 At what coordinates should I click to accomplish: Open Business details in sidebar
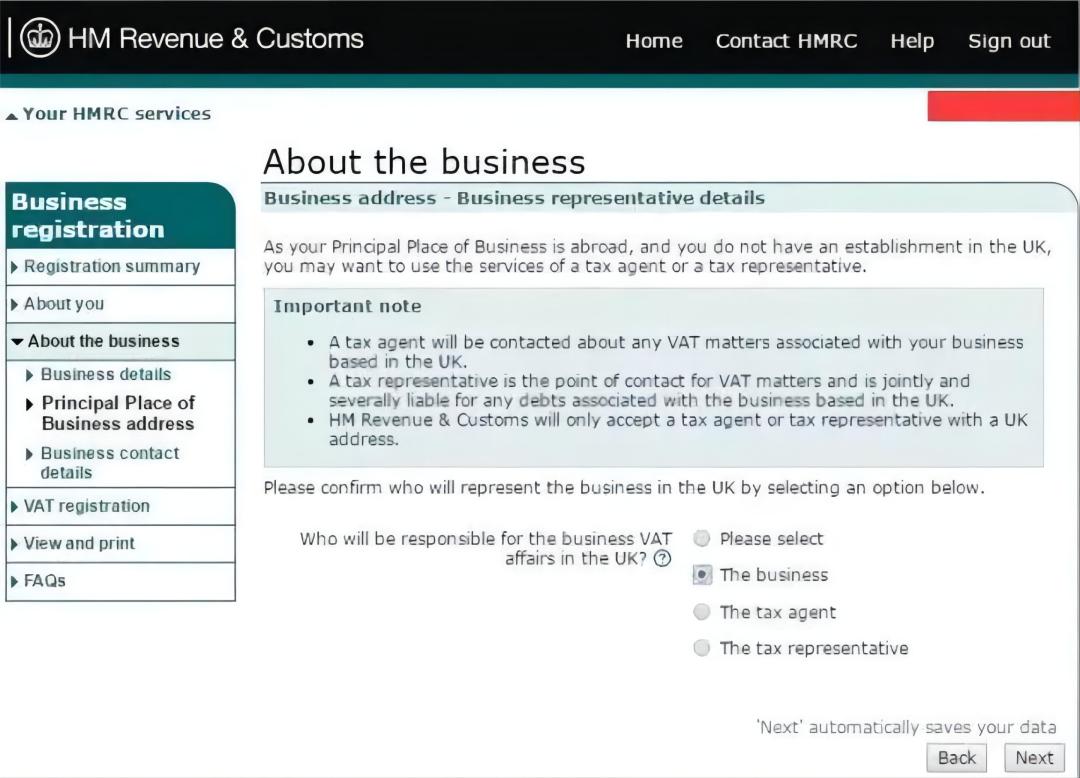(x=105, y=374)
